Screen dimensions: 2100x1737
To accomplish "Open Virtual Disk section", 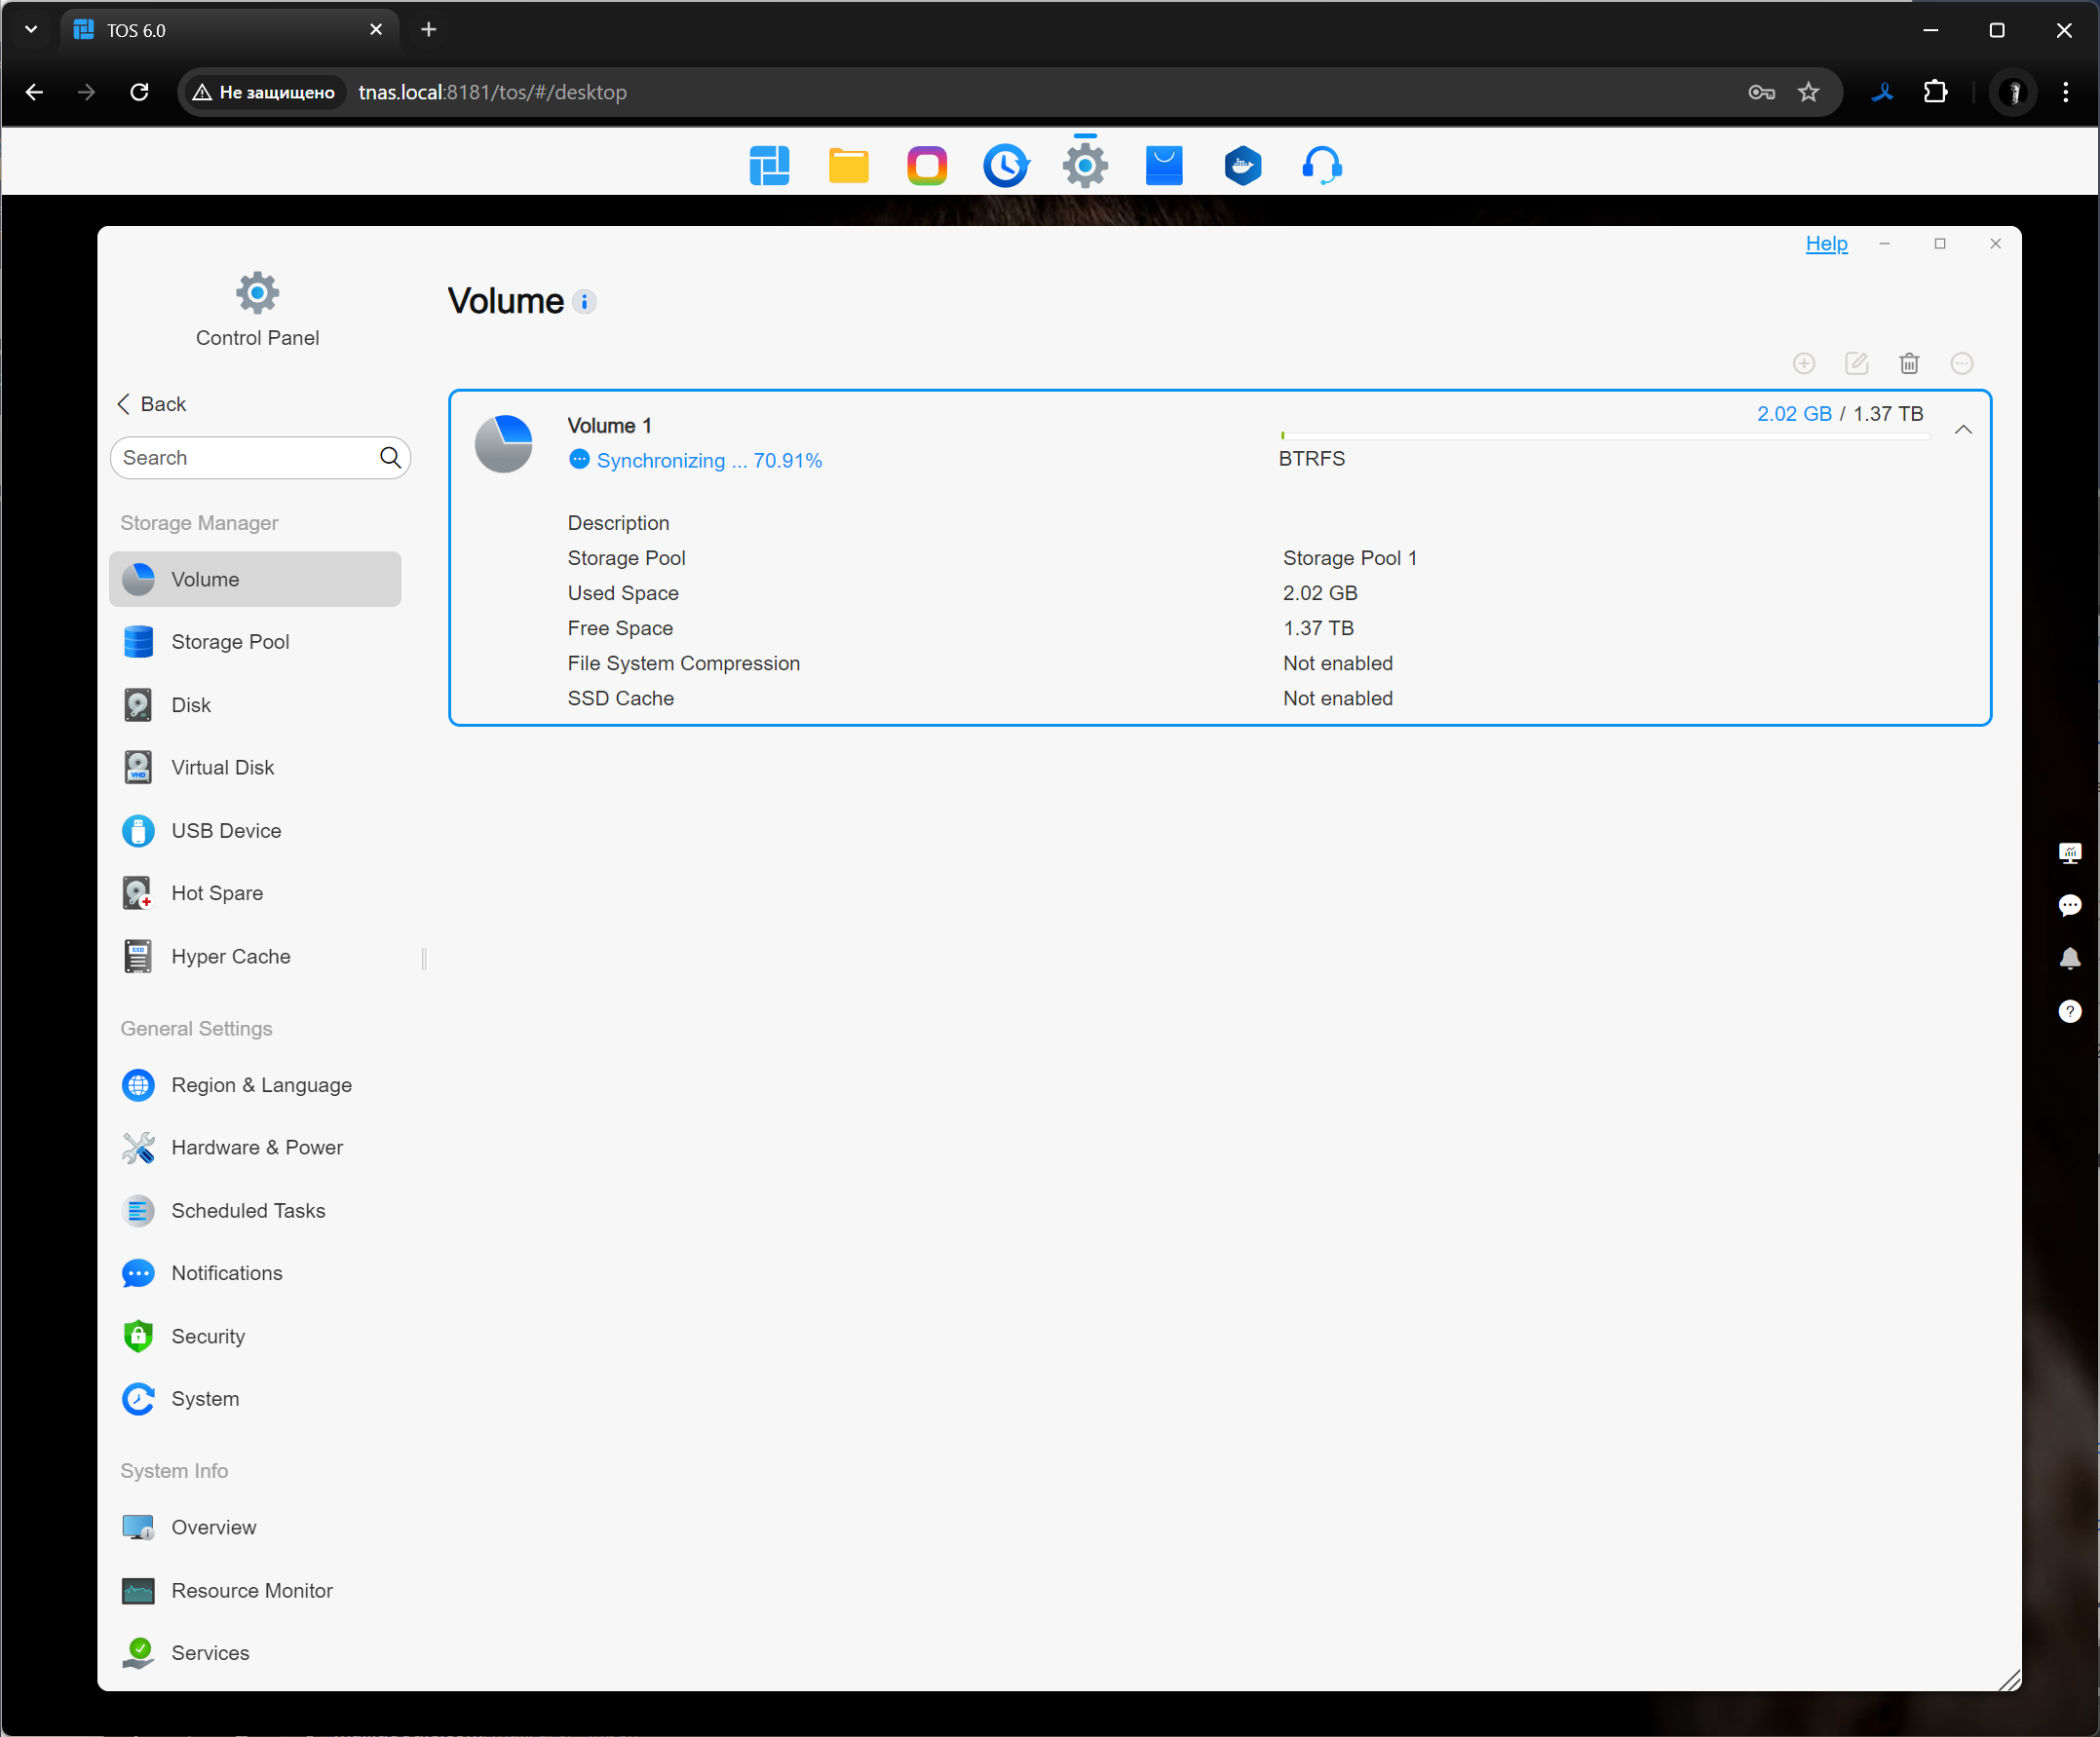I will 255,768.
